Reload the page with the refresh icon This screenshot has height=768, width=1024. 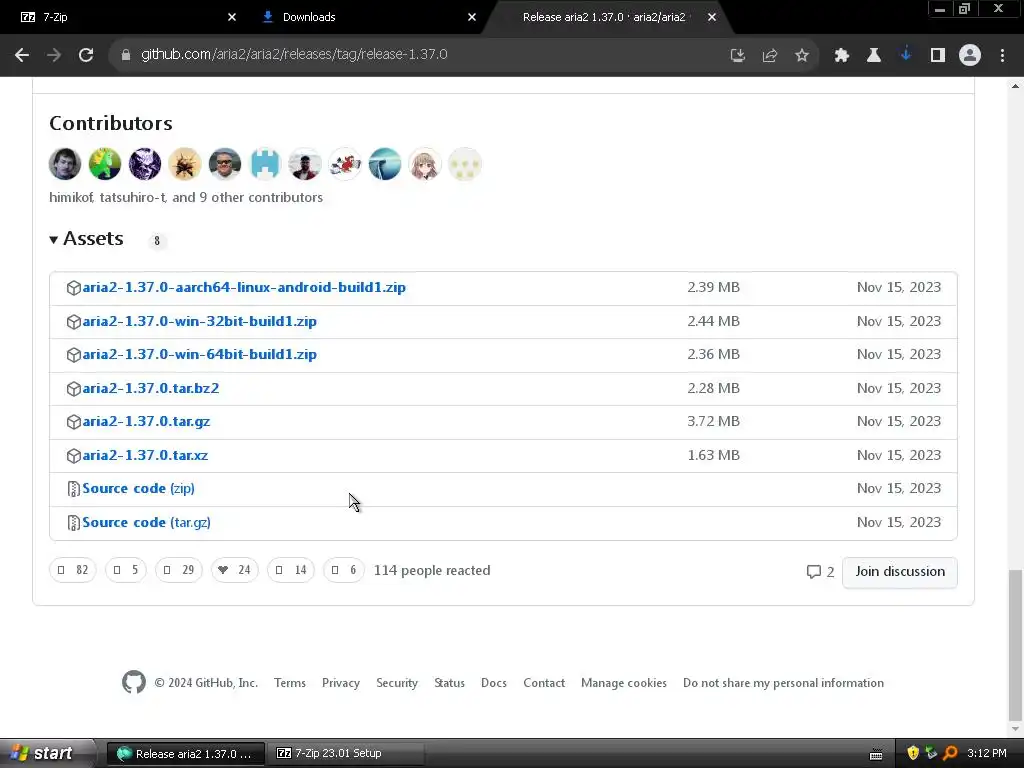86,55
